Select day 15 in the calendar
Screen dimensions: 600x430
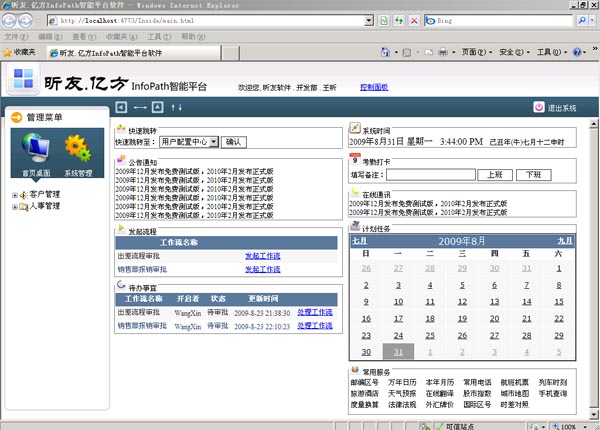tap(559, 301)
